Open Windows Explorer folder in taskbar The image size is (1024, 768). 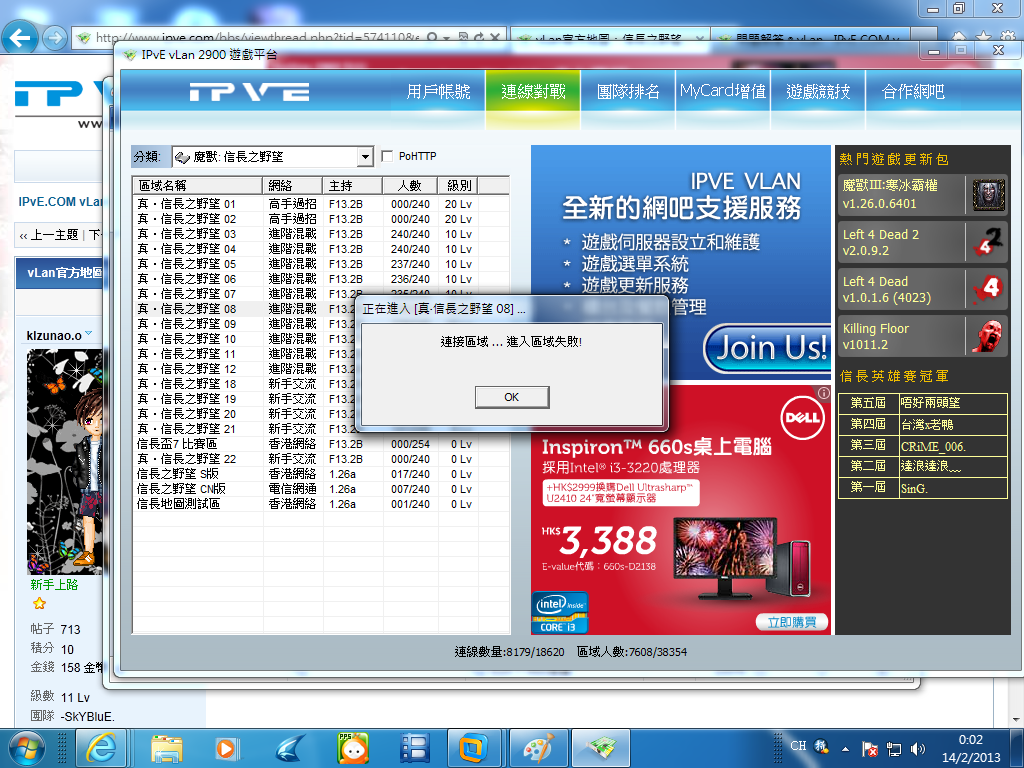pyautogui.click(x=166, y=747)
